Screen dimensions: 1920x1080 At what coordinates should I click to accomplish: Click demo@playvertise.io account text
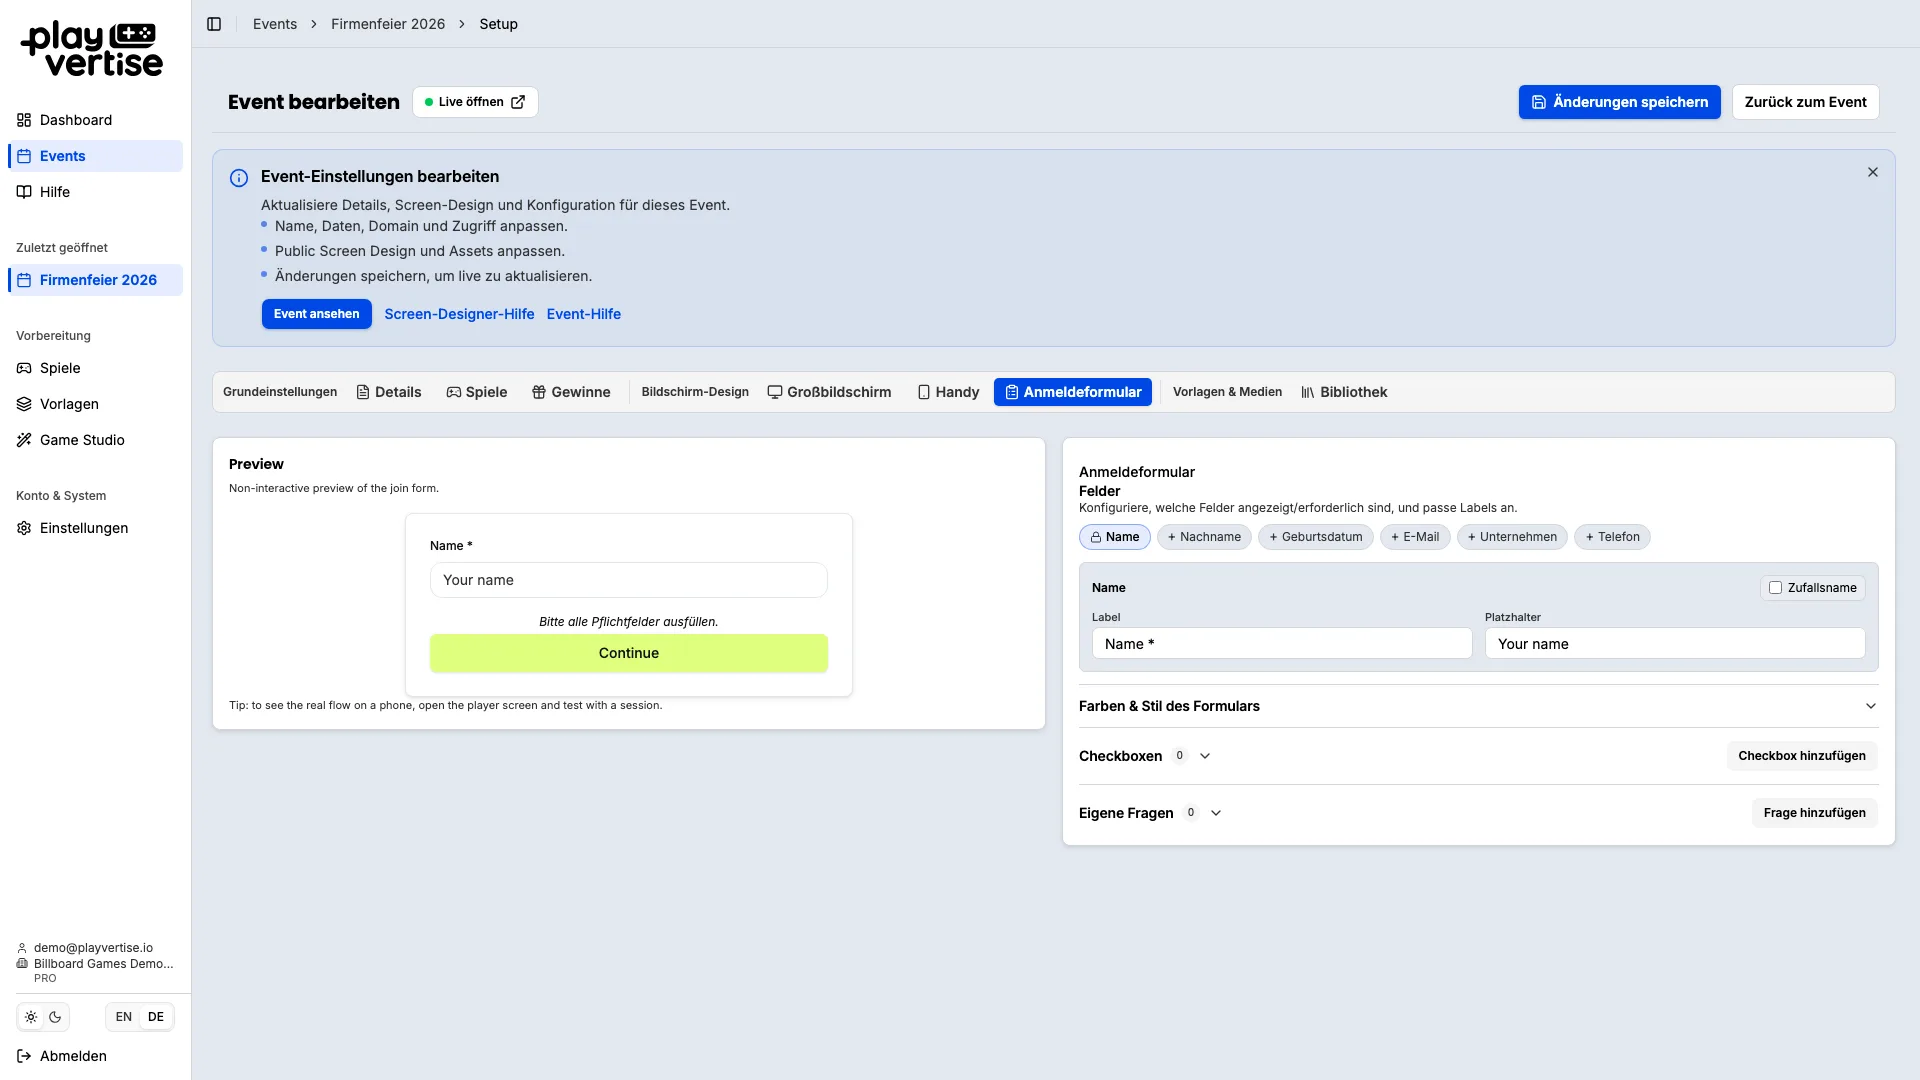pyautogui.click(x=93, y=948)
